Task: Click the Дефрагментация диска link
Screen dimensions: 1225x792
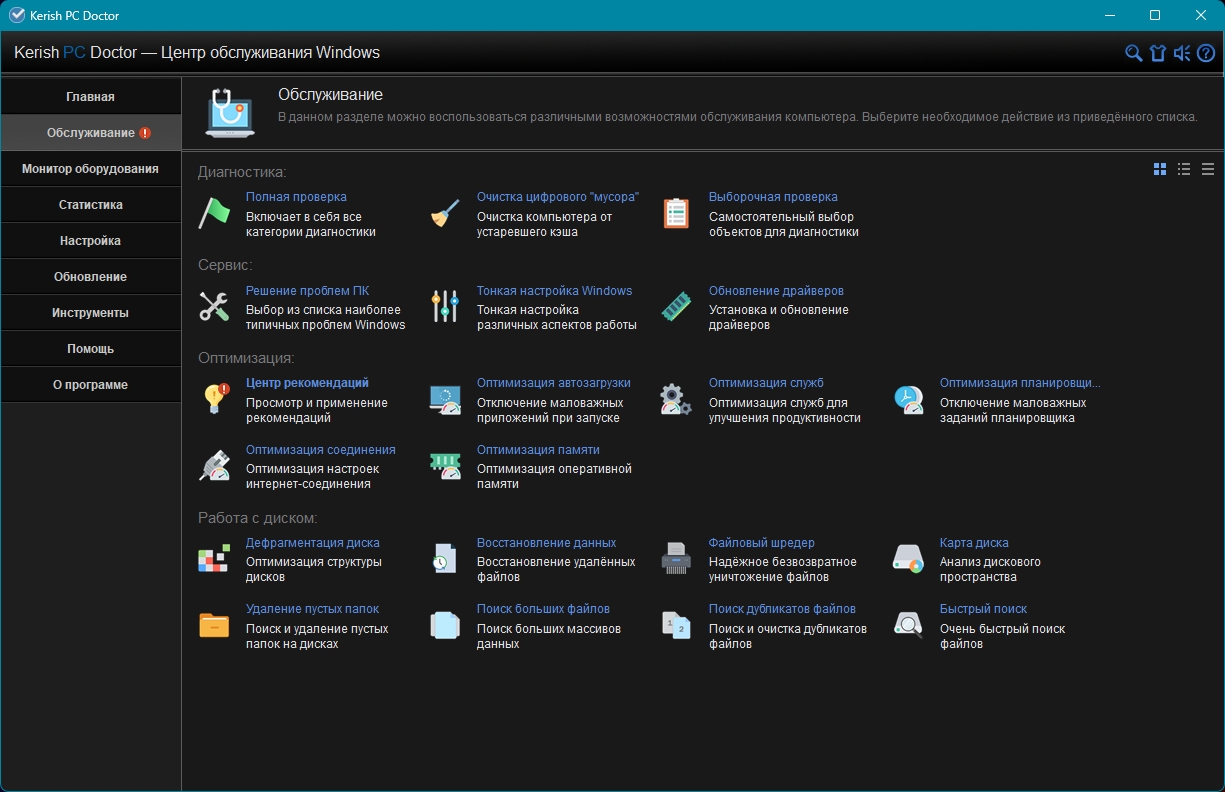Action: point(313,543)
